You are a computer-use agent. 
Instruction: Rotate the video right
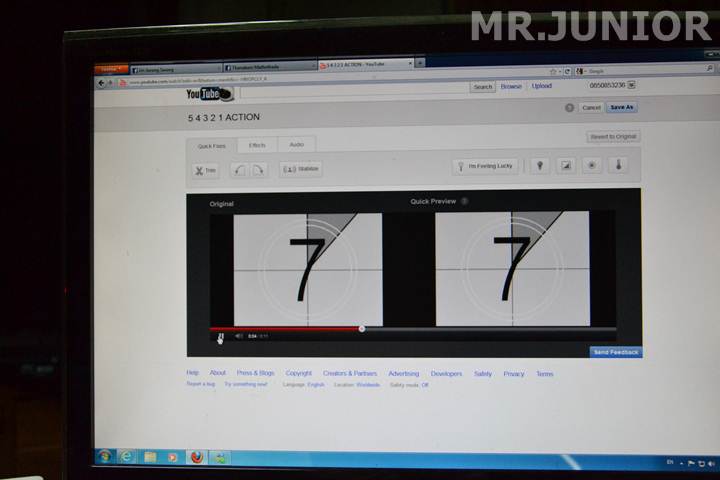(258, 170)
